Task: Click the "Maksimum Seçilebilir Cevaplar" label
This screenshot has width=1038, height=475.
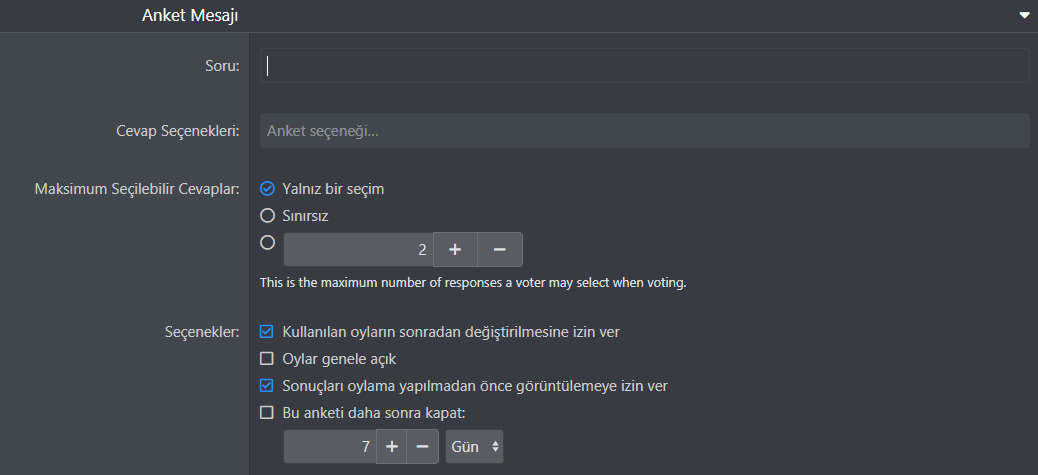Action: [x=137, y=188]
